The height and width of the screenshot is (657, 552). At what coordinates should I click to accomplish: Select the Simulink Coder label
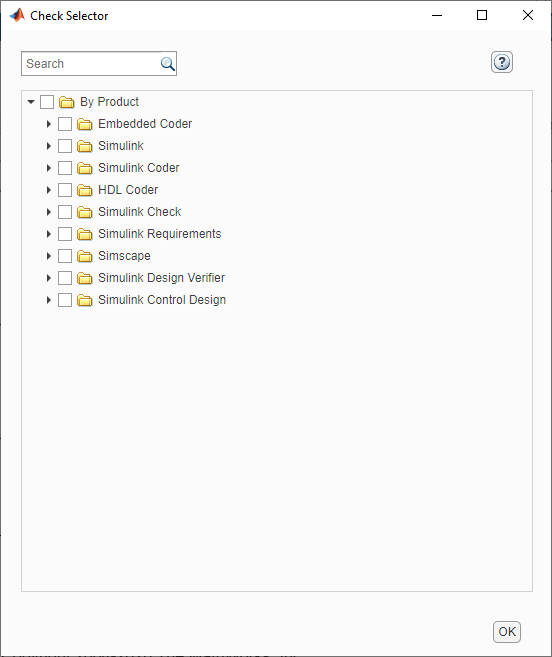139,168
